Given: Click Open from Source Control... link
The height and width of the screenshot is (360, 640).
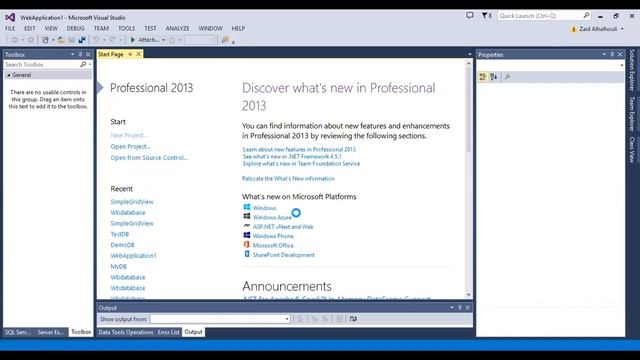Looking at the screenshot, I should 149,158.
